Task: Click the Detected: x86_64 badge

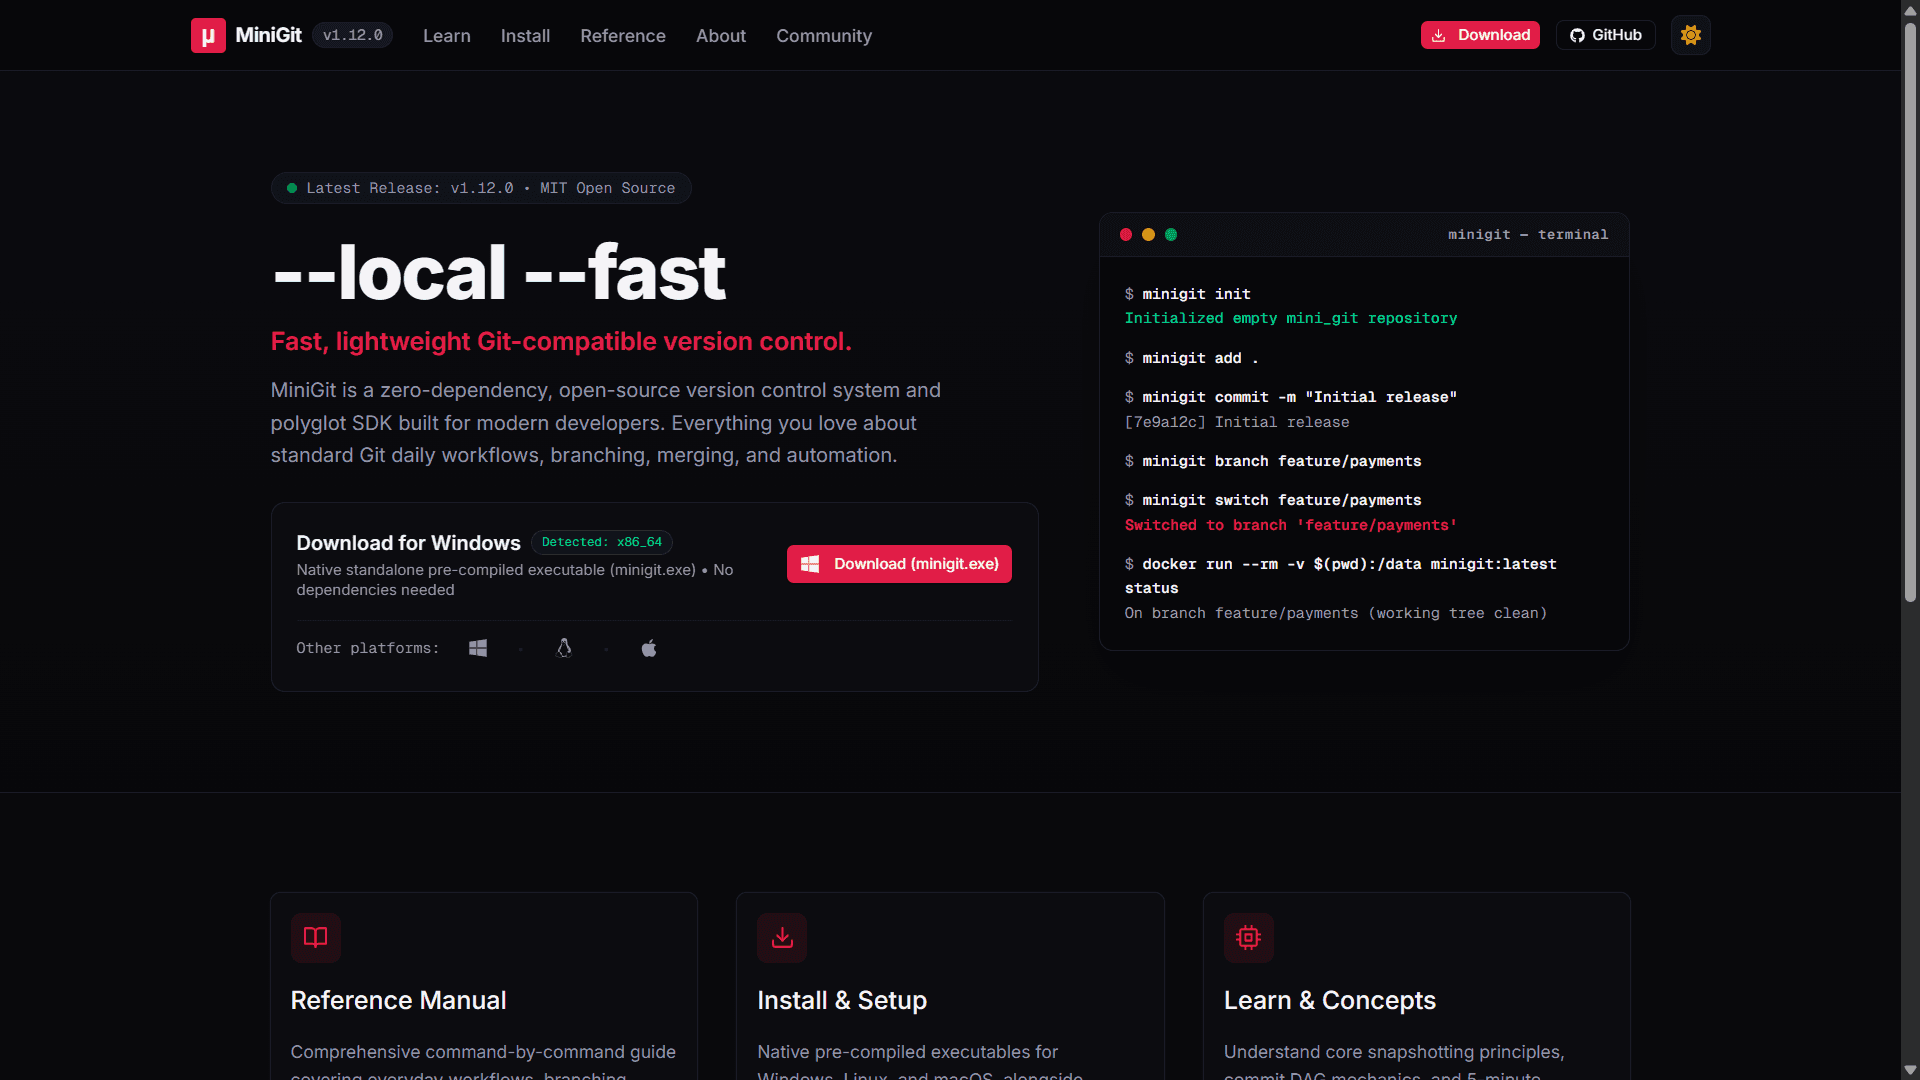Action: (x=602, y=542)
